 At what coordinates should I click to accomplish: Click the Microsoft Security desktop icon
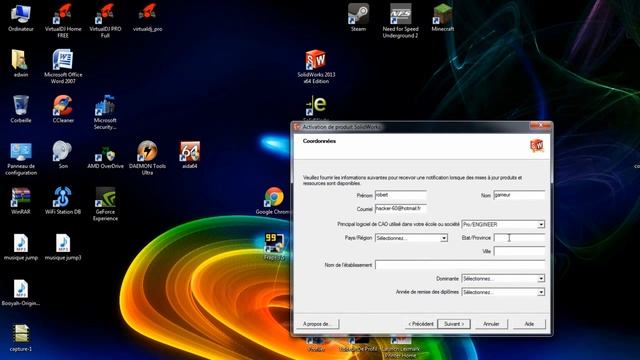(105, 112)
